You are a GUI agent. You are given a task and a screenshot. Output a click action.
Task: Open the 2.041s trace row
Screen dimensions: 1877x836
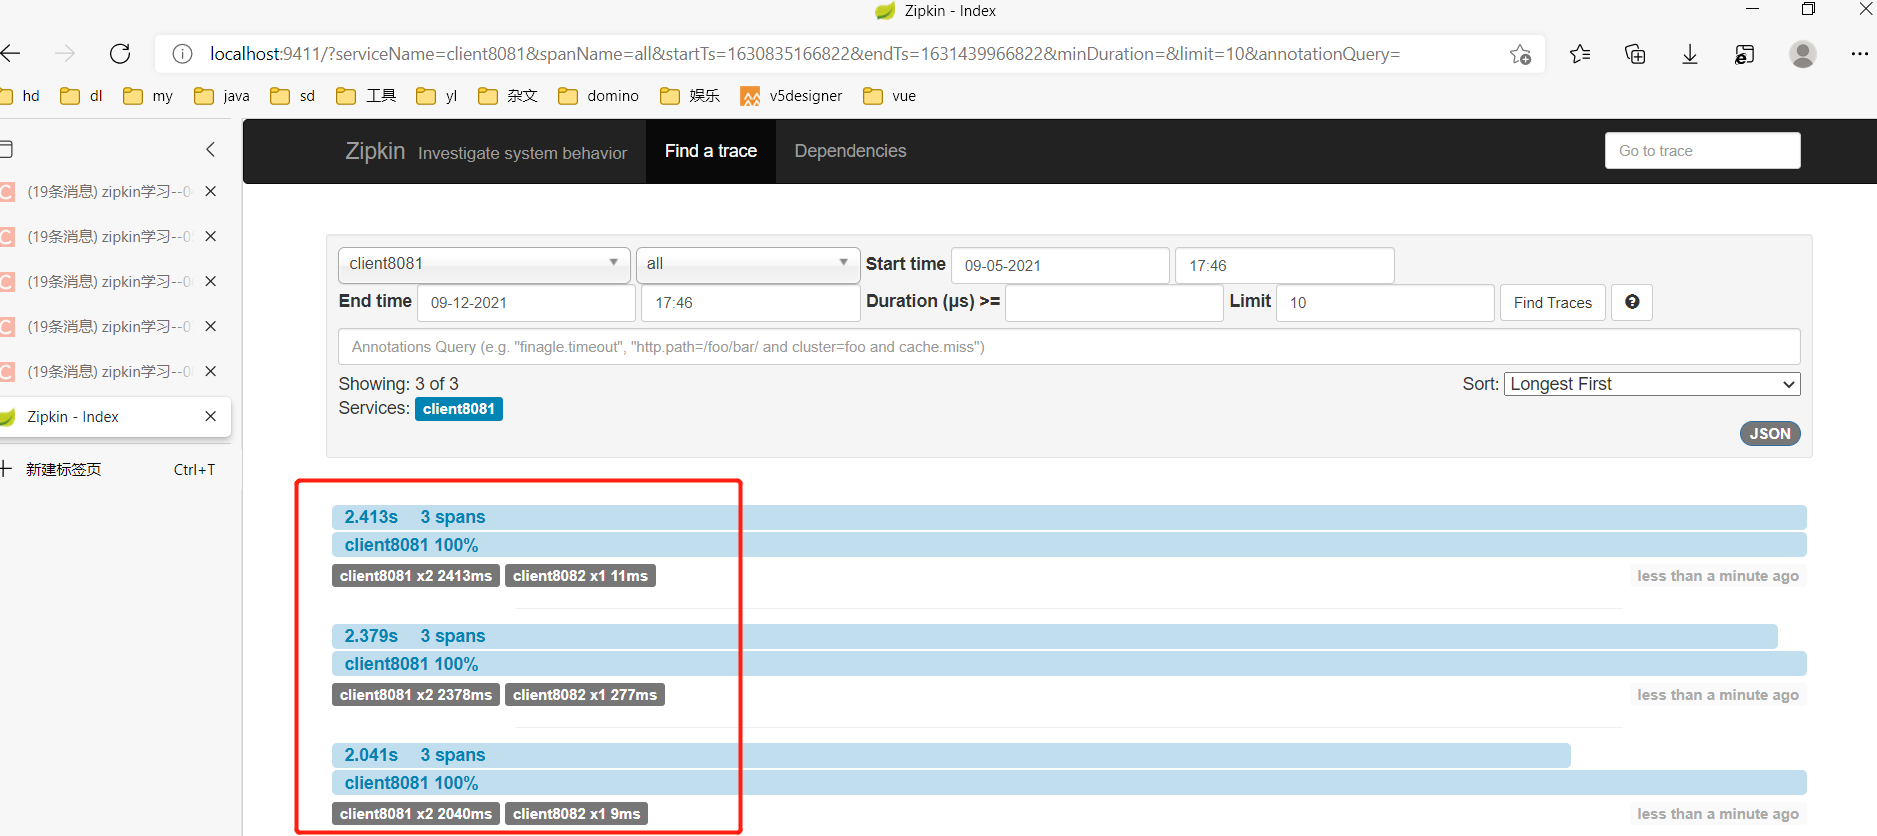click(x=951, y=755)
